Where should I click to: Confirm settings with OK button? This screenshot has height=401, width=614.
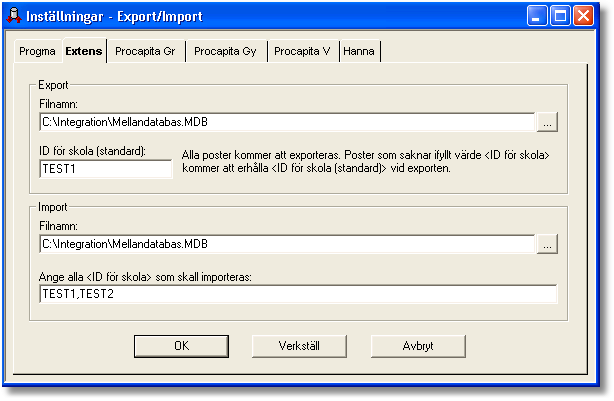[181, 346]
